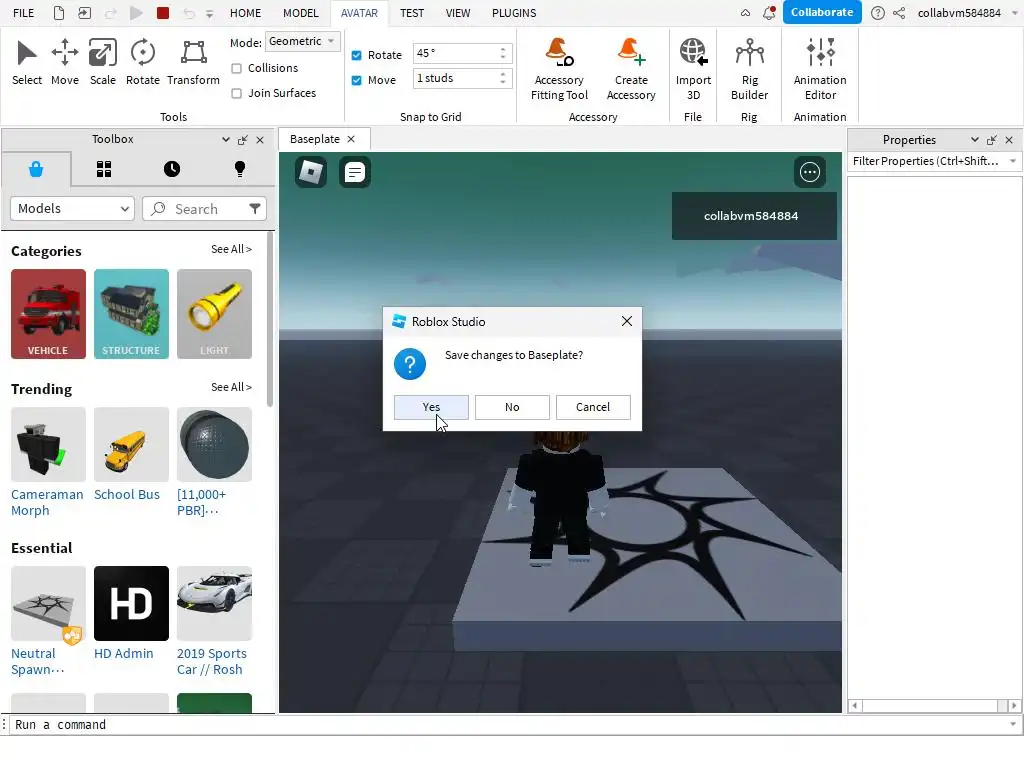Click the new file icon
Screen dimensions: 1024x768
(59, 12)
